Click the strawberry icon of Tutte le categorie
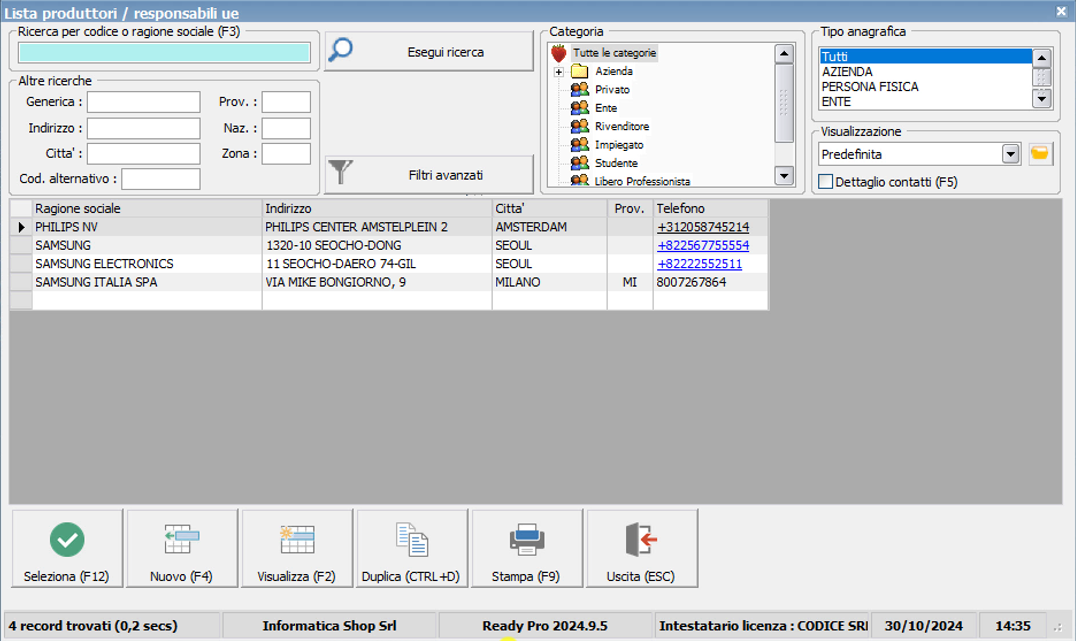Viewport: 1076px width, 641px height. 559,53
